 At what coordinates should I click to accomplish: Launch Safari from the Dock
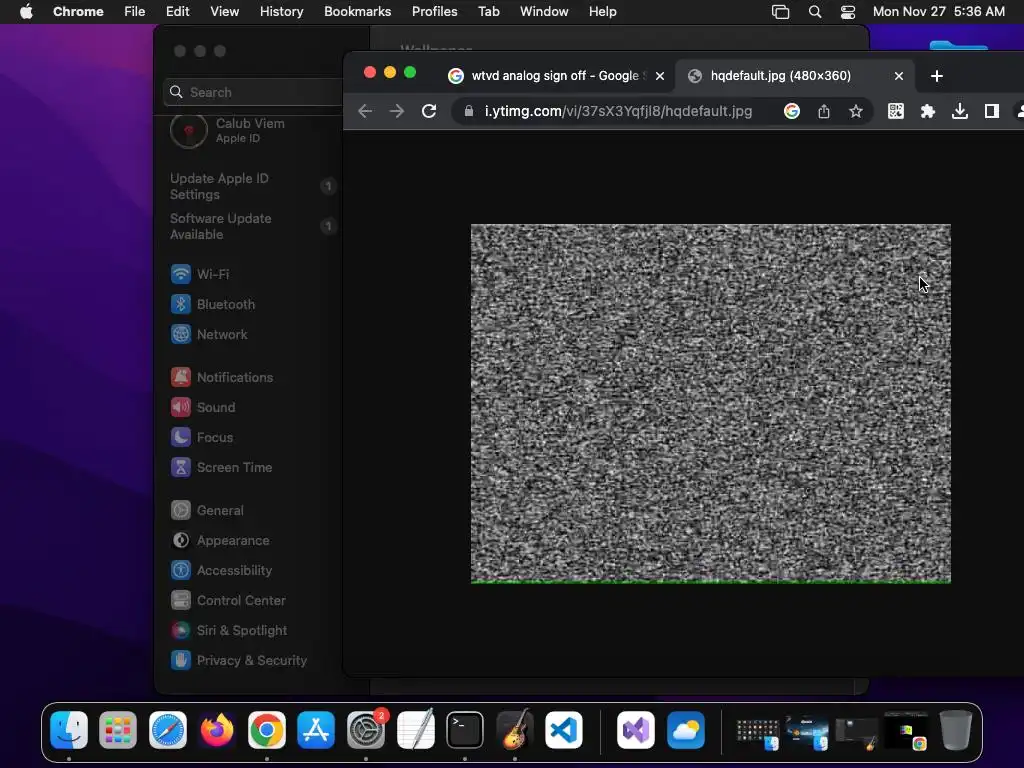click(x=168, y=730)
